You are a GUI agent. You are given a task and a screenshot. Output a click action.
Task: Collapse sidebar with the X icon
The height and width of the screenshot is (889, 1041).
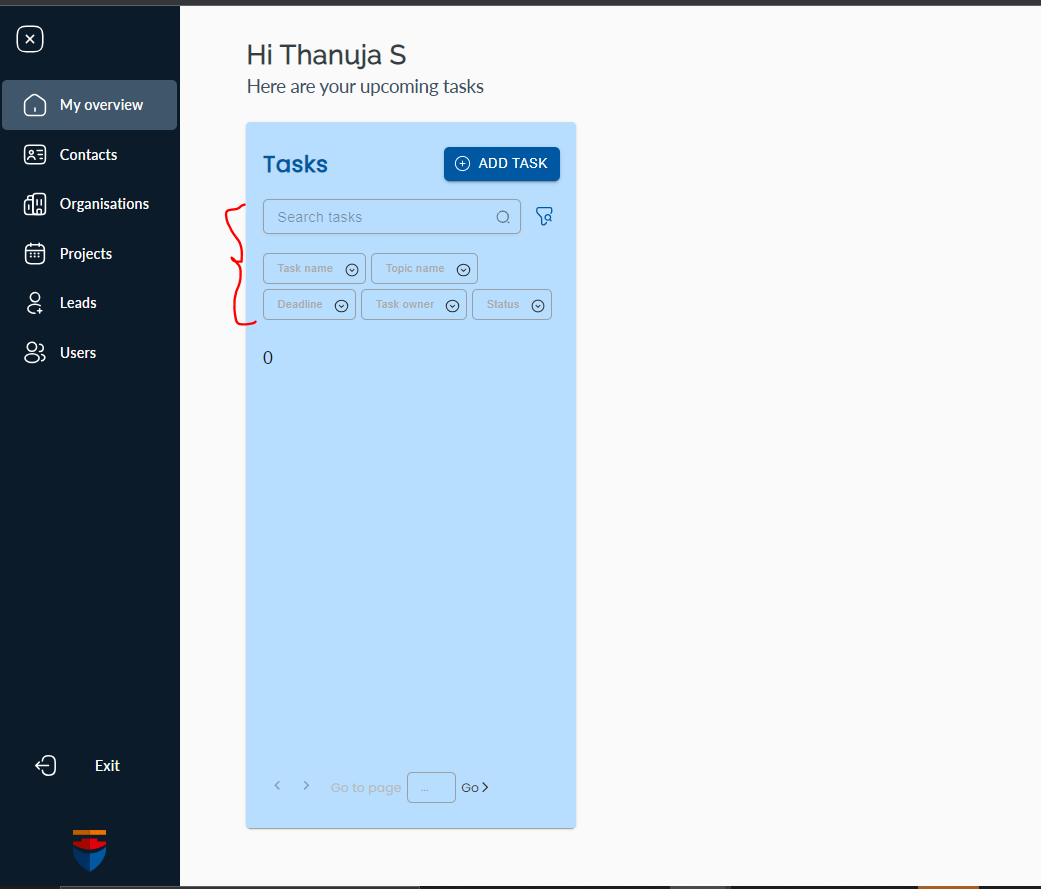point(30,39)
